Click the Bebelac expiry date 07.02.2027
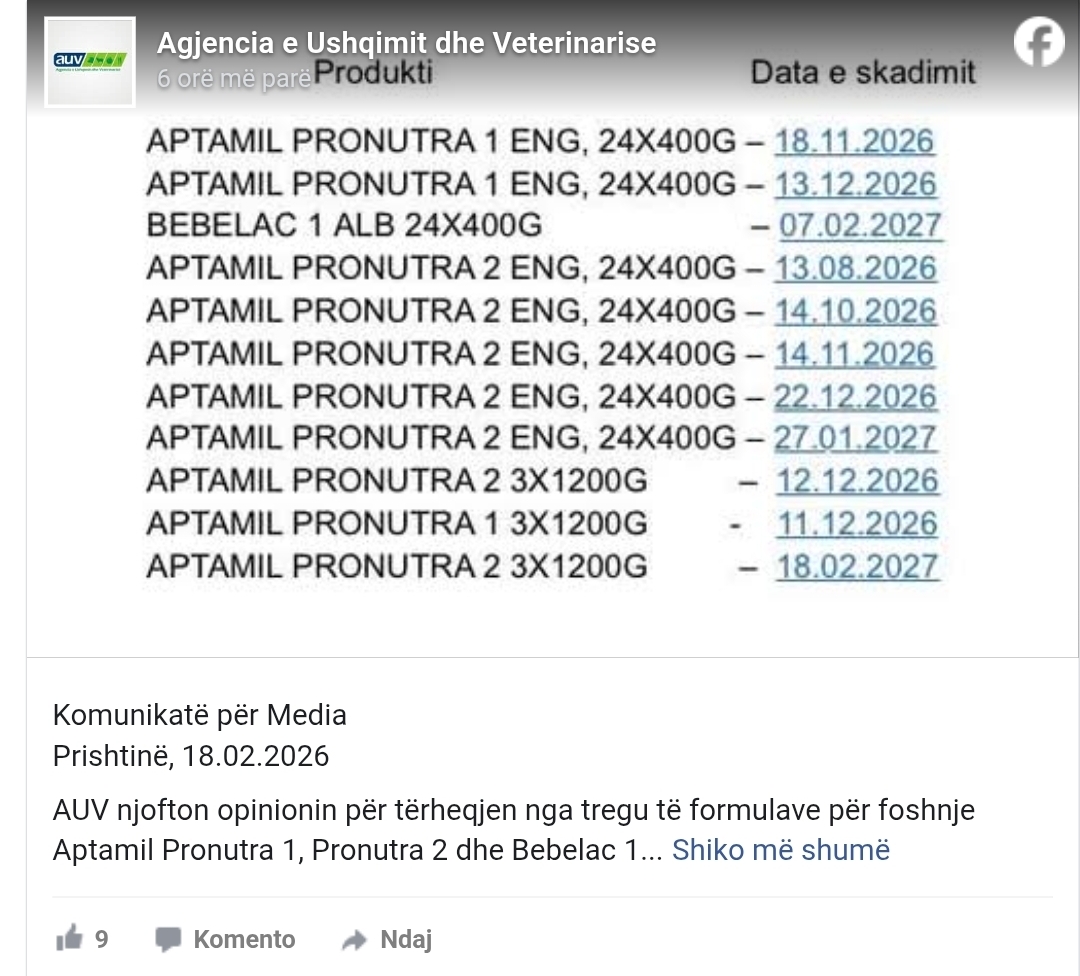The height and width of the screenshot is (976, 1080). coord(859,225)
